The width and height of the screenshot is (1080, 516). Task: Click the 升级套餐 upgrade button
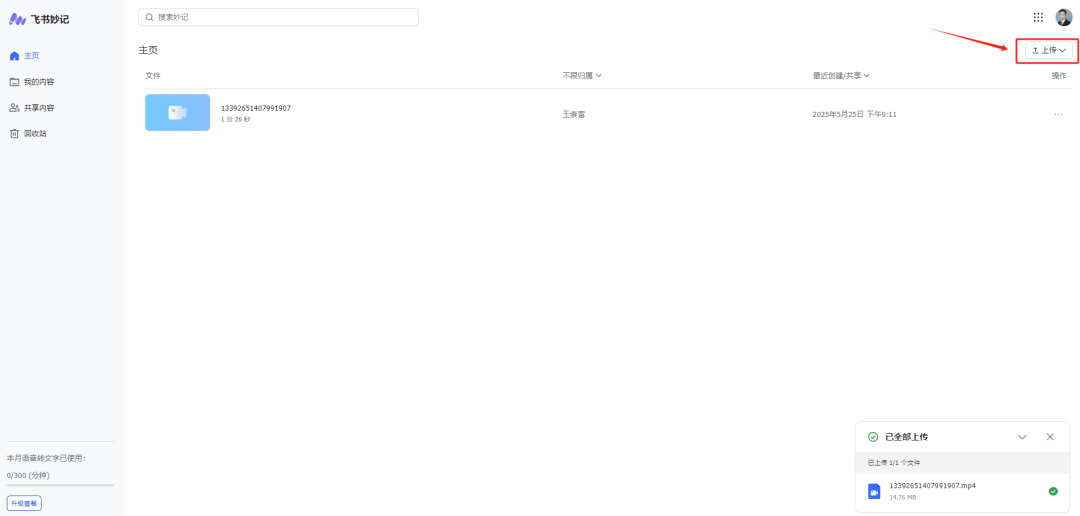[x=24, y=504]
